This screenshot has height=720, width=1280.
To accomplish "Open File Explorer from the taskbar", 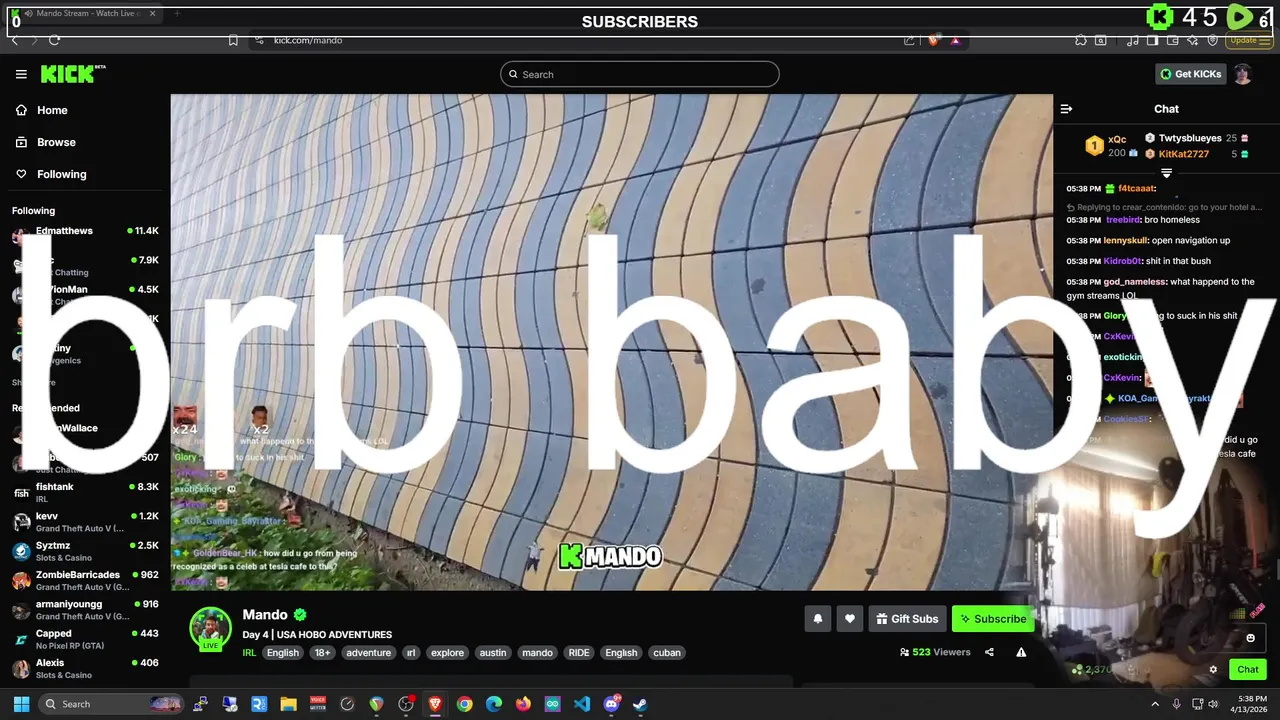I will pyautogui.click(x=288, y=704).
